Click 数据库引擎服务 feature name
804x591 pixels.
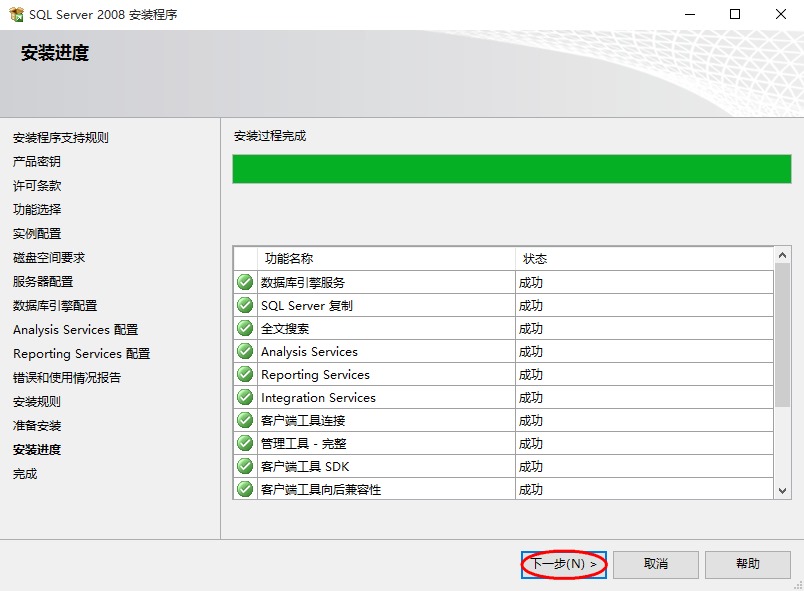click(303, 282)
